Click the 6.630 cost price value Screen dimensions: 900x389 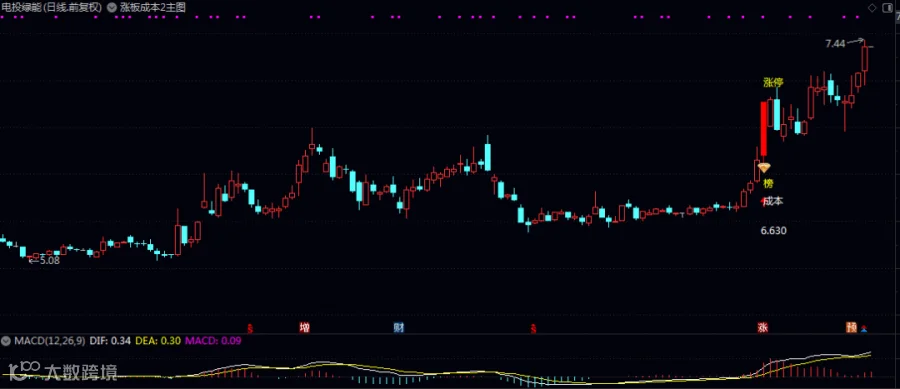click(x=773, y=231)
